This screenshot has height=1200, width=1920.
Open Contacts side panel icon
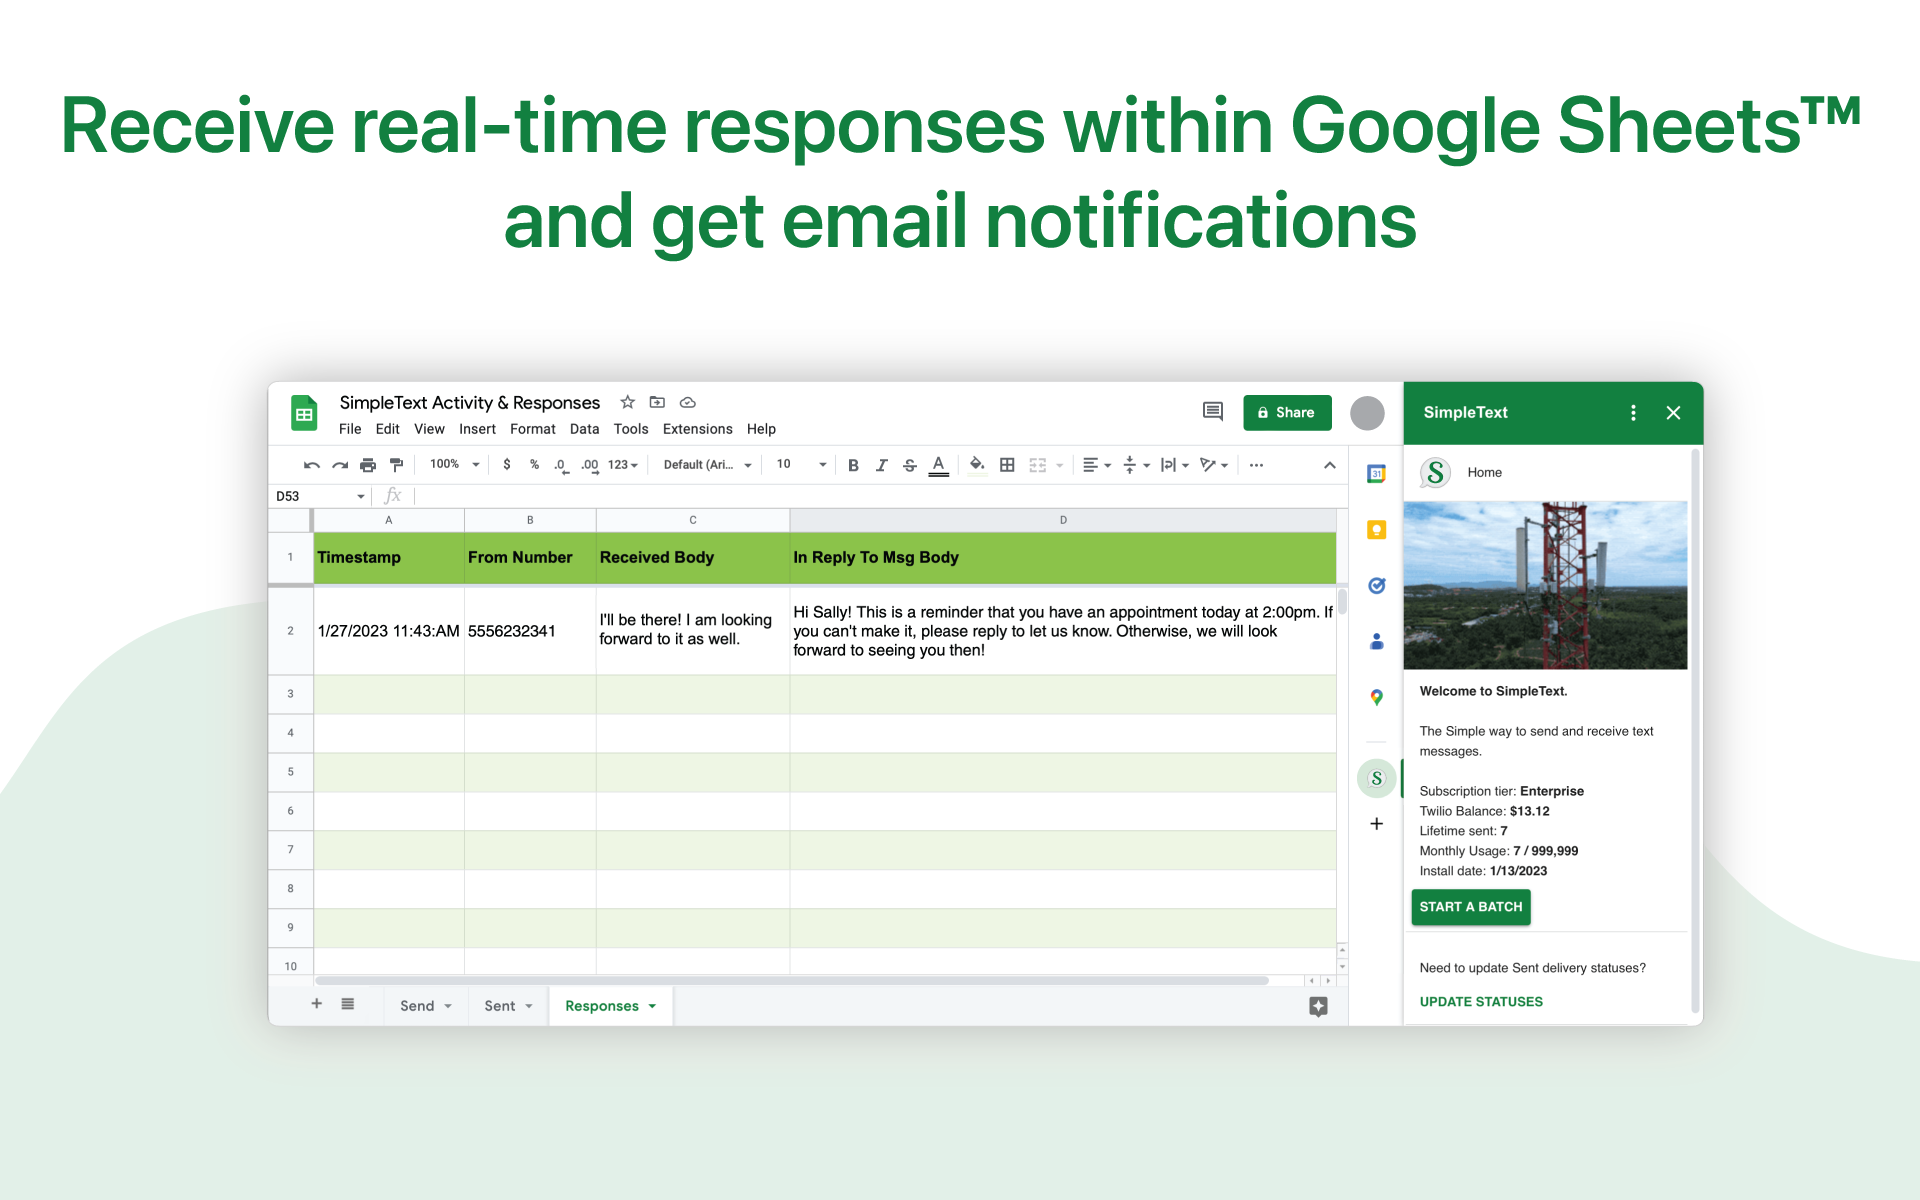[x=1376, y=641]
